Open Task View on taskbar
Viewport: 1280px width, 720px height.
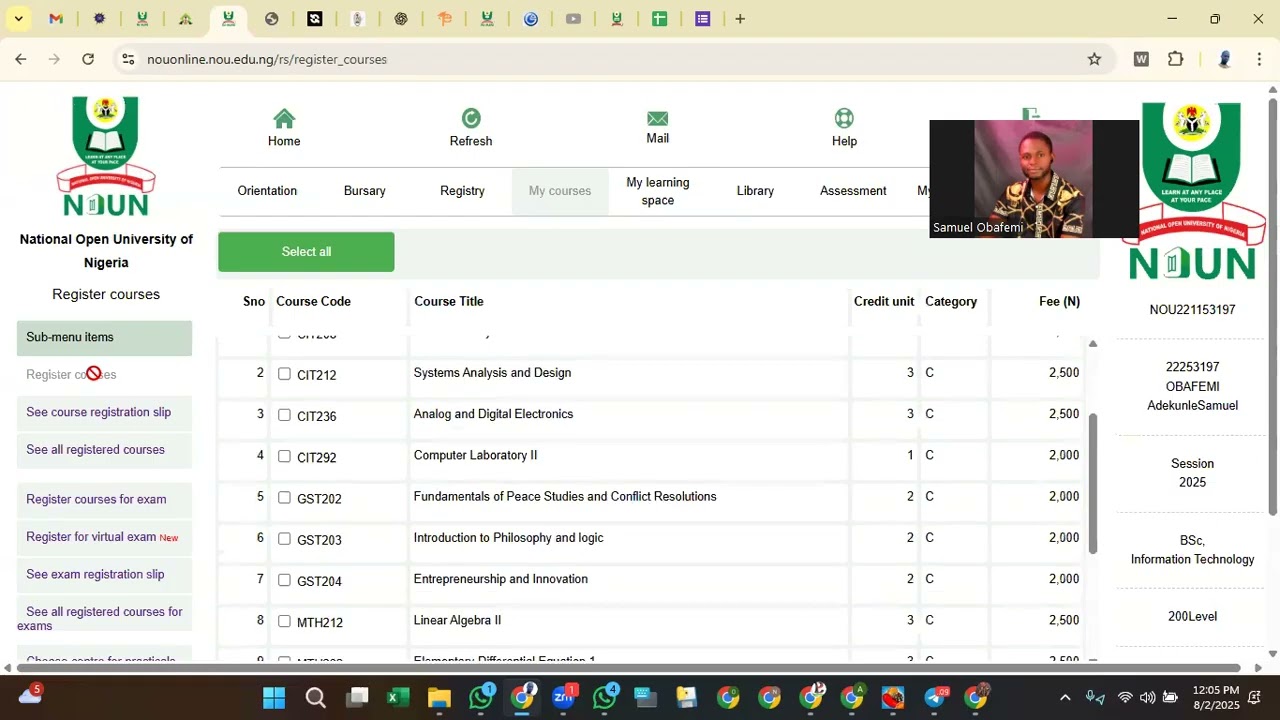tap(357, 697)
